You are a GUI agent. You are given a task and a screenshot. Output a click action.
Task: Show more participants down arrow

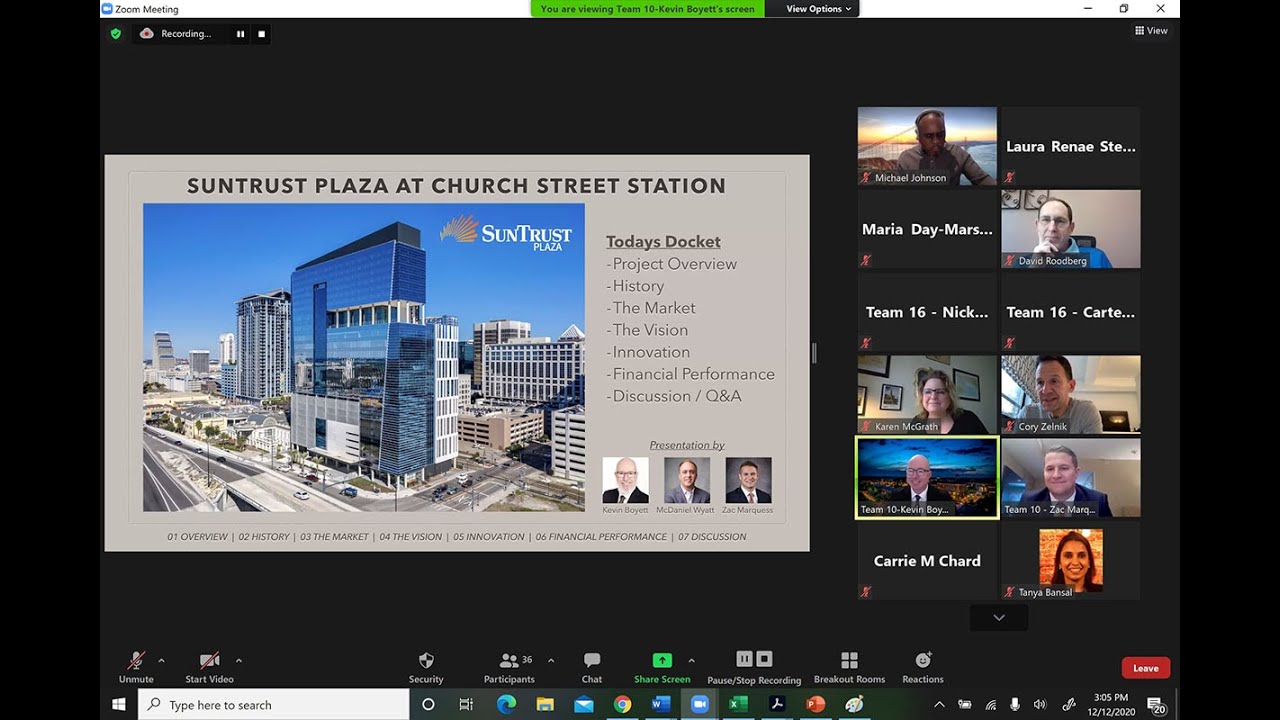998,618
